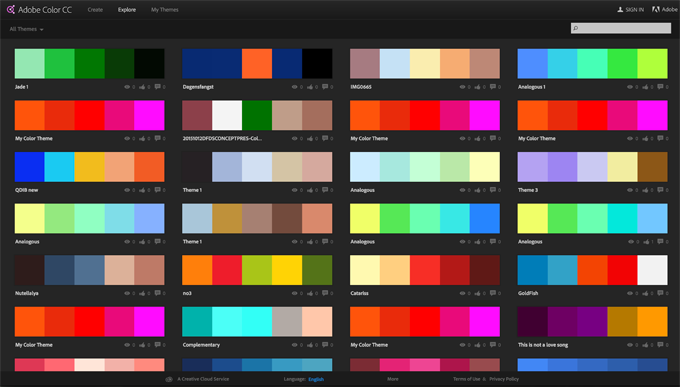Click the Adobe Color CC logo icon
The width and height of the screenshot is (680, 387).
click(10, 9)
